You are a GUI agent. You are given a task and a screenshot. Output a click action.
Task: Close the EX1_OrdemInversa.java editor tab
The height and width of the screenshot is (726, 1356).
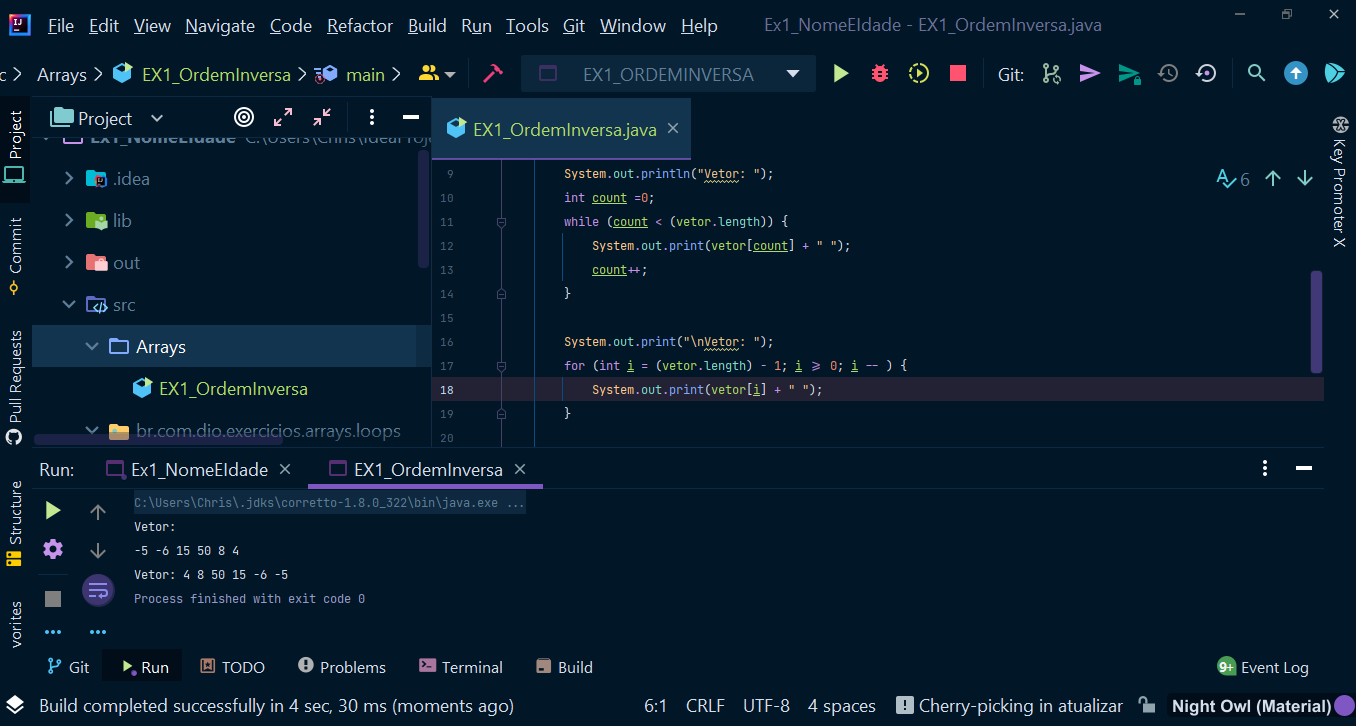(673, 128)
